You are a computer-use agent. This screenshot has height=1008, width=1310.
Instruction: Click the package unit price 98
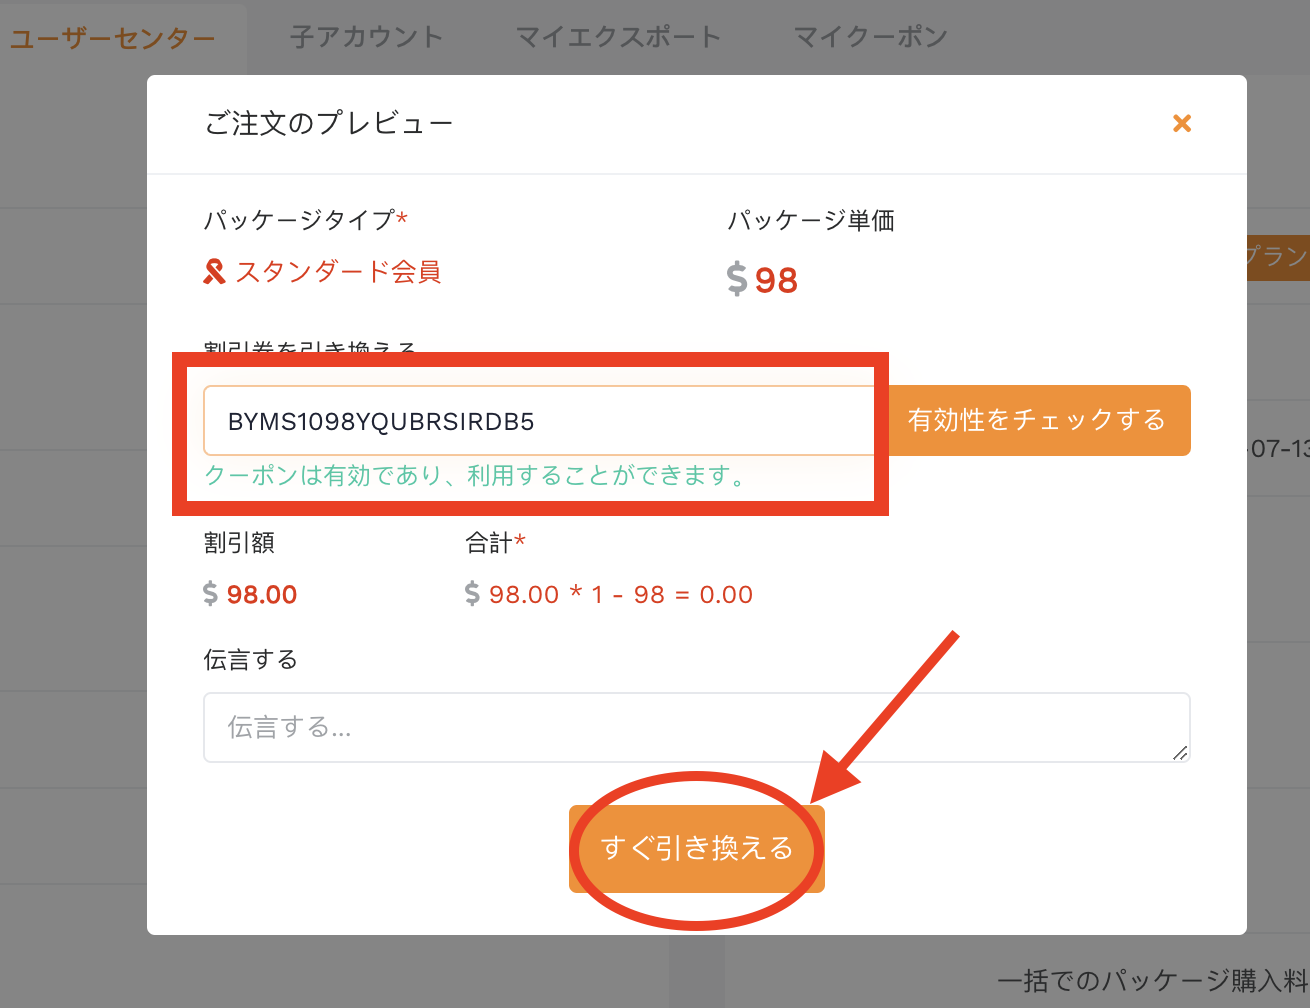(x=776, y=280)
